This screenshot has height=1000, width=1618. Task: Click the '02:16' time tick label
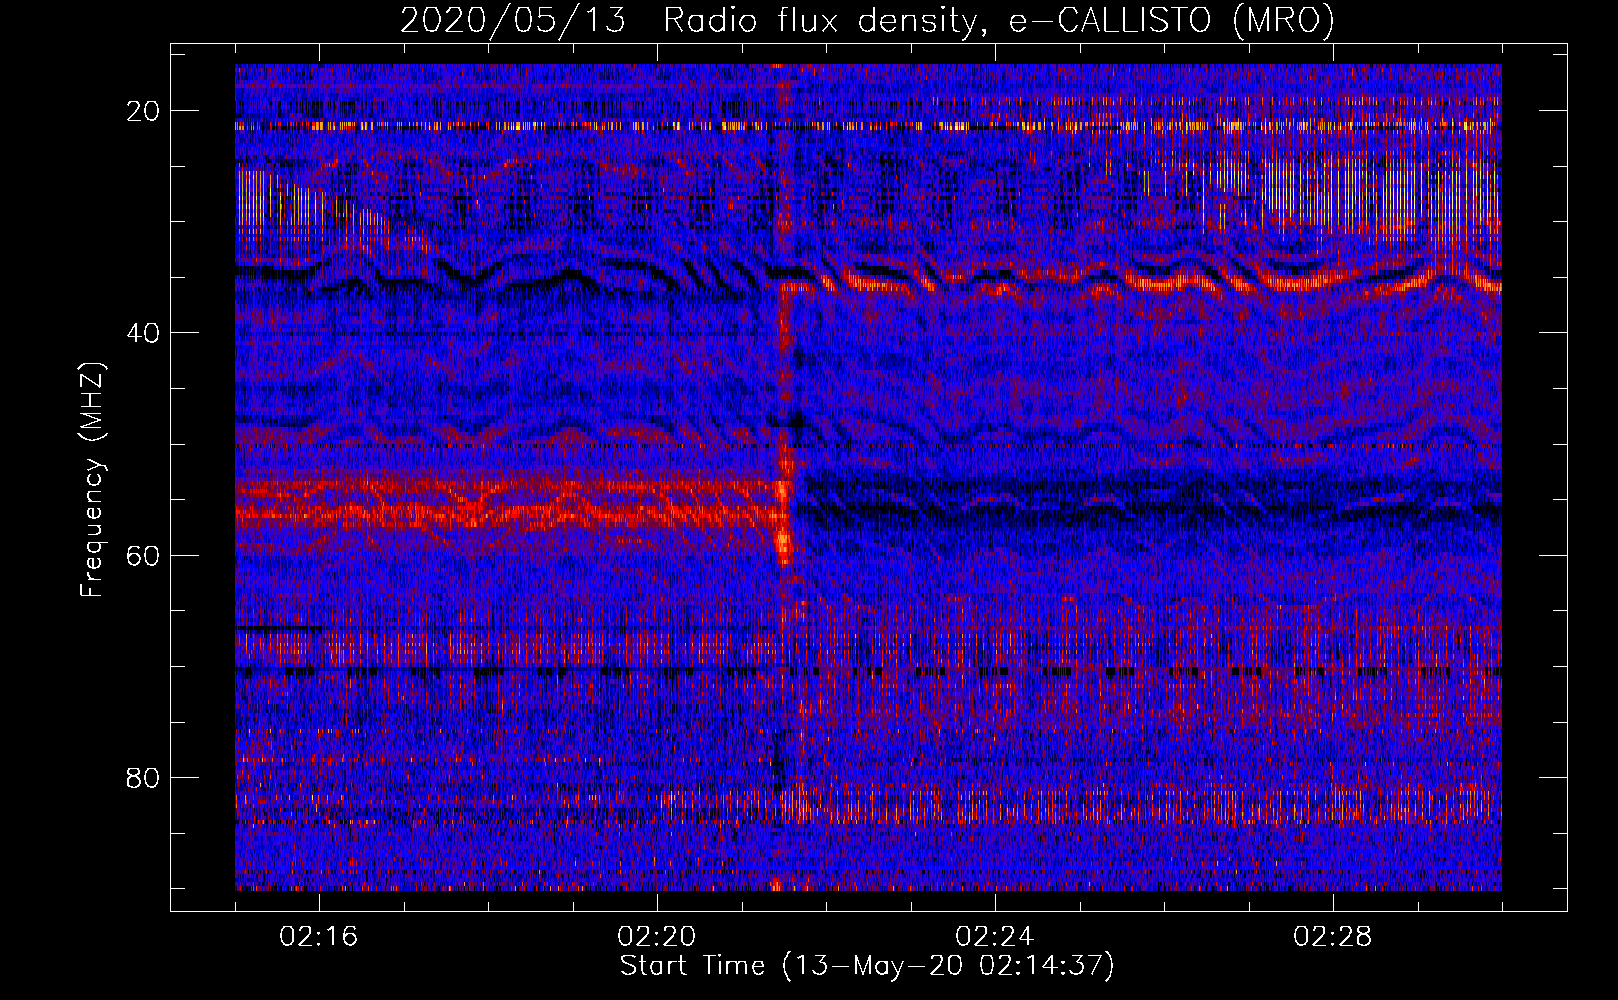coord(319,936)
